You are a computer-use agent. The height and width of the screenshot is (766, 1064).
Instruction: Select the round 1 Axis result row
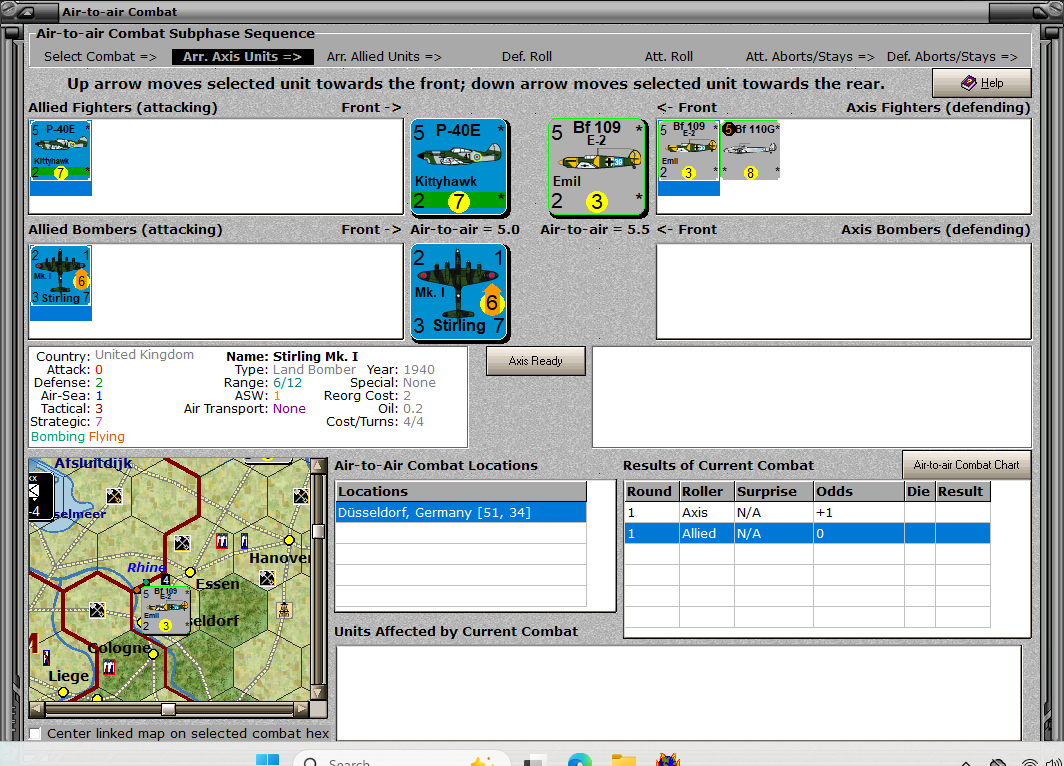(807, 512)
